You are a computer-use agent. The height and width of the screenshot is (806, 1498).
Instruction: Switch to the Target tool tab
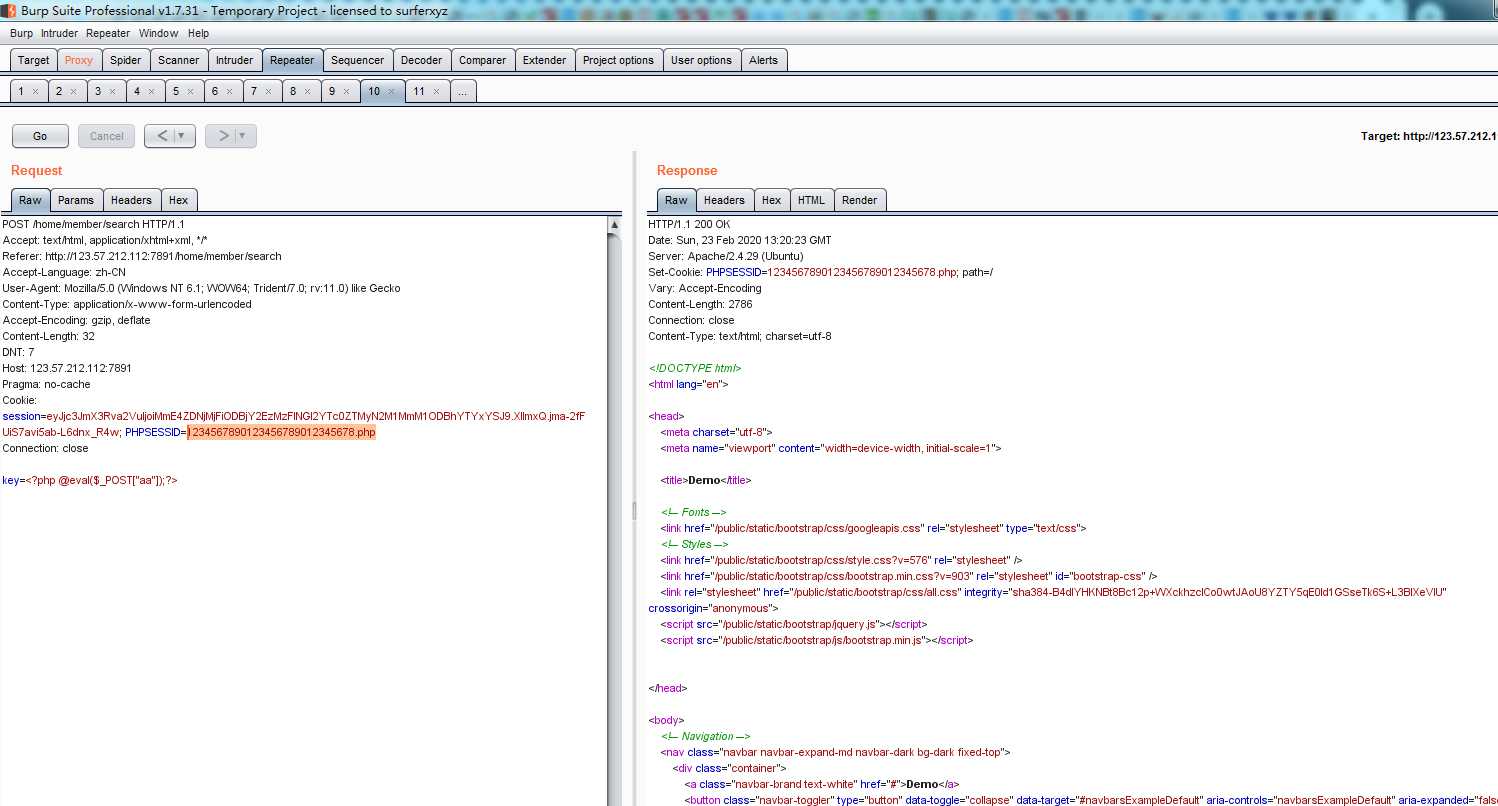(34, 60)
